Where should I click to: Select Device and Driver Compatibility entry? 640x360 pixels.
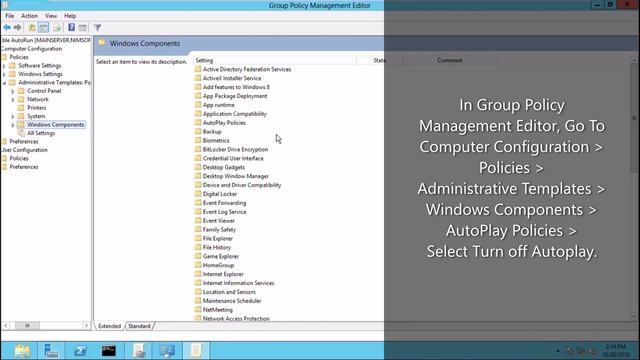[x=242, y=185]
